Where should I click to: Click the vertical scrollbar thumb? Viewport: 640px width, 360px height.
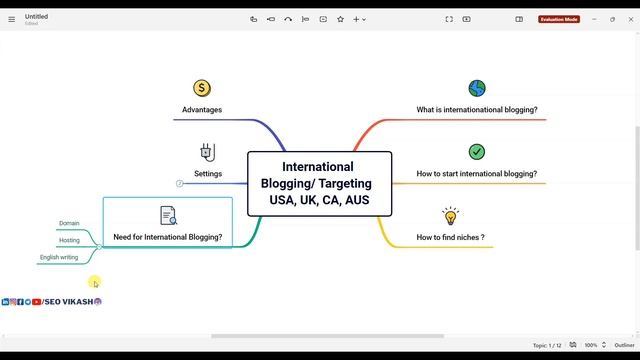[x=637, y=188]
